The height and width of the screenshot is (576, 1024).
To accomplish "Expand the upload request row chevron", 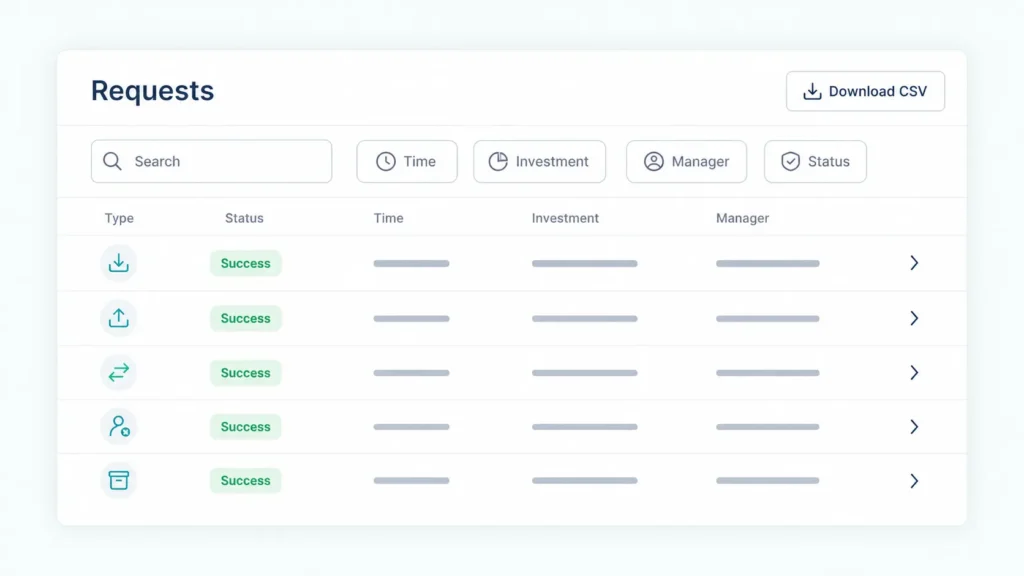I will 914,318.
